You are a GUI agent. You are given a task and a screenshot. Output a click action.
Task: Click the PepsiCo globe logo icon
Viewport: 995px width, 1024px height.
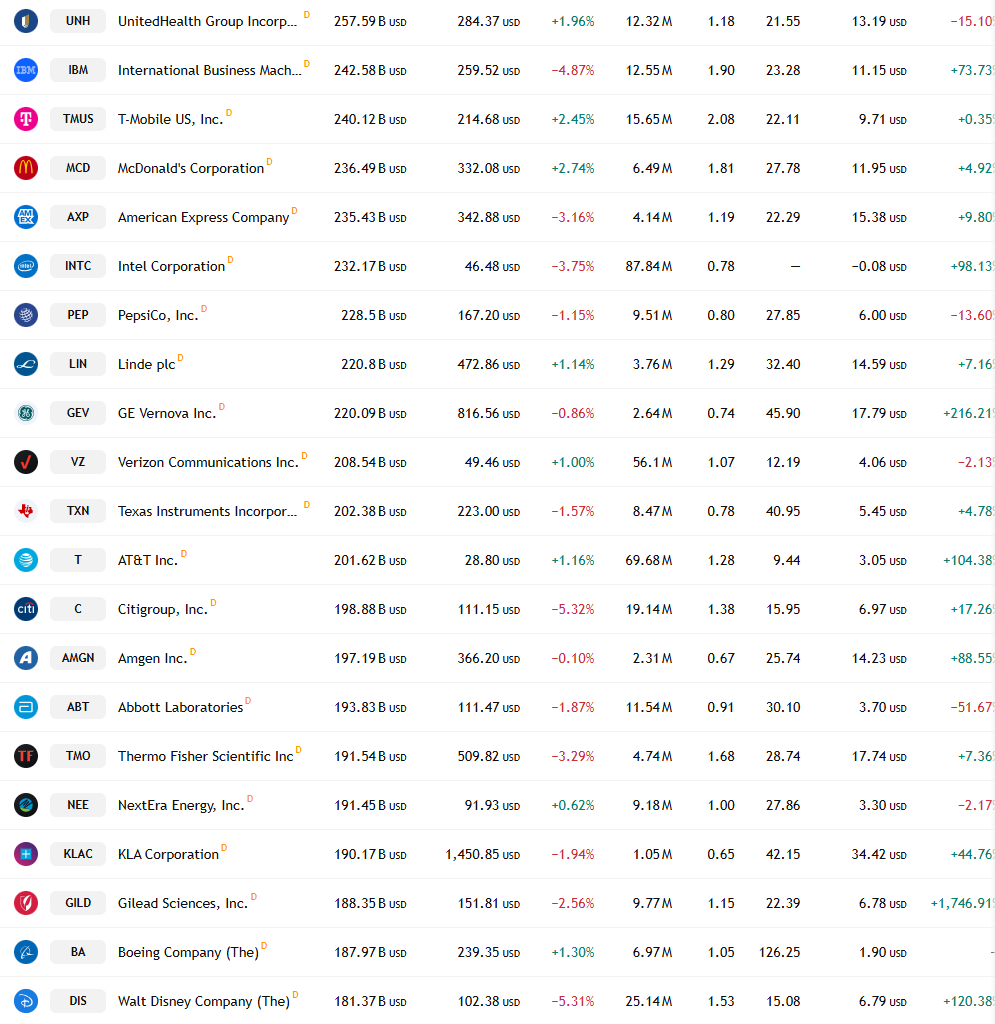coord(26,315)
